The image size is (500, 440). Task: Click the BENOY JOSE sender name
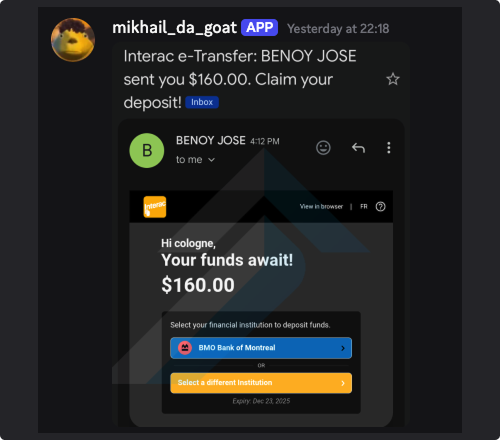point(211,140)
